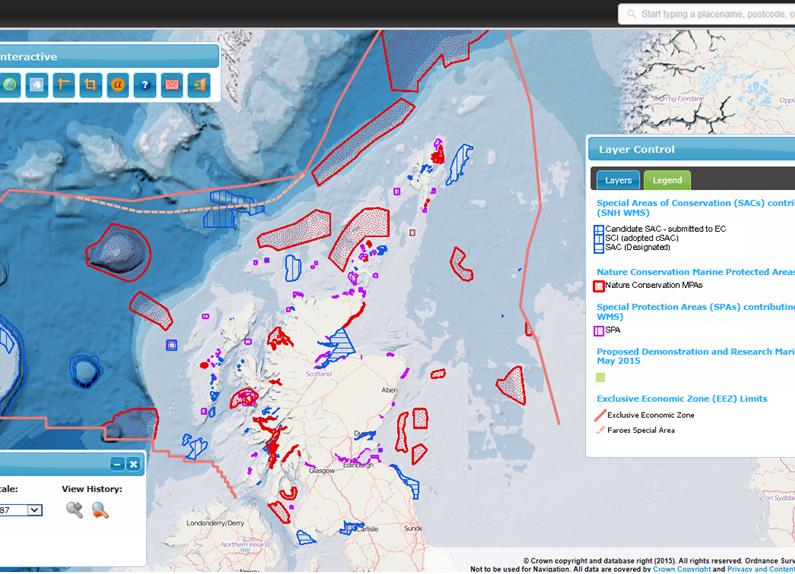Select the Legend tab

click(667, 180)
